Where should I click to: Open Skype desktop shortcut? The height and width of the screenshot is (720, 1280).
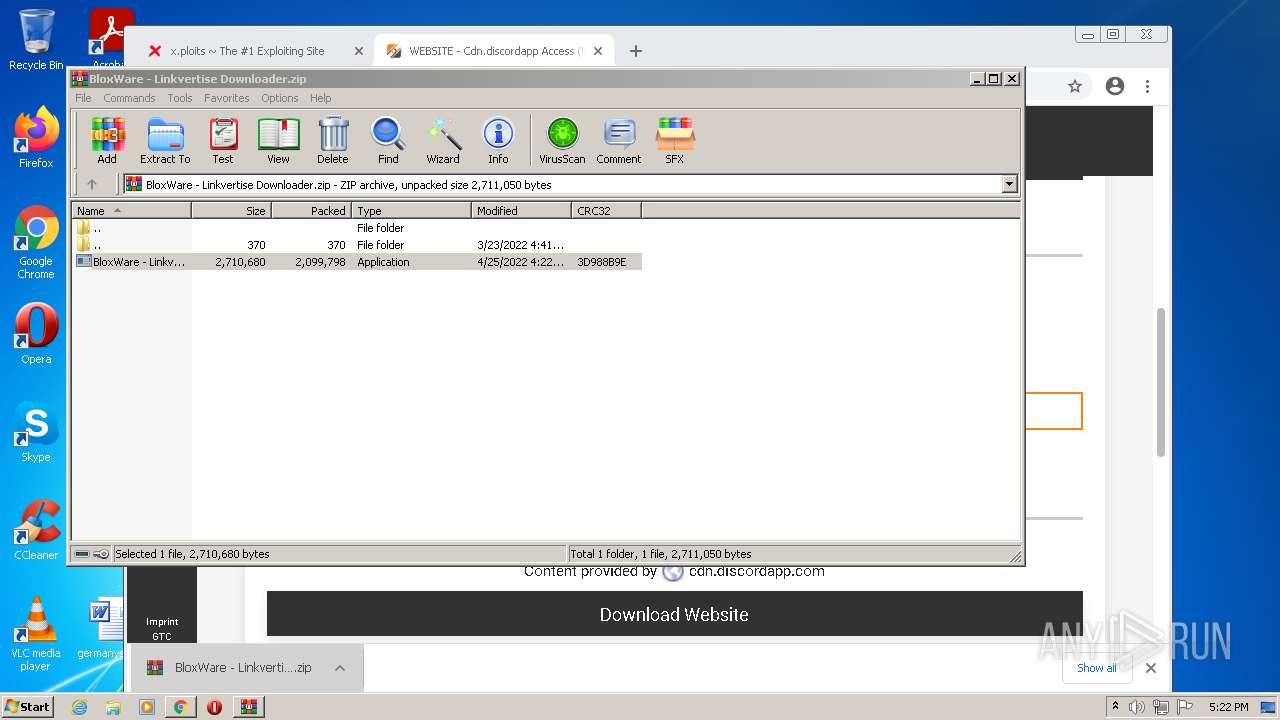(36, 432)
